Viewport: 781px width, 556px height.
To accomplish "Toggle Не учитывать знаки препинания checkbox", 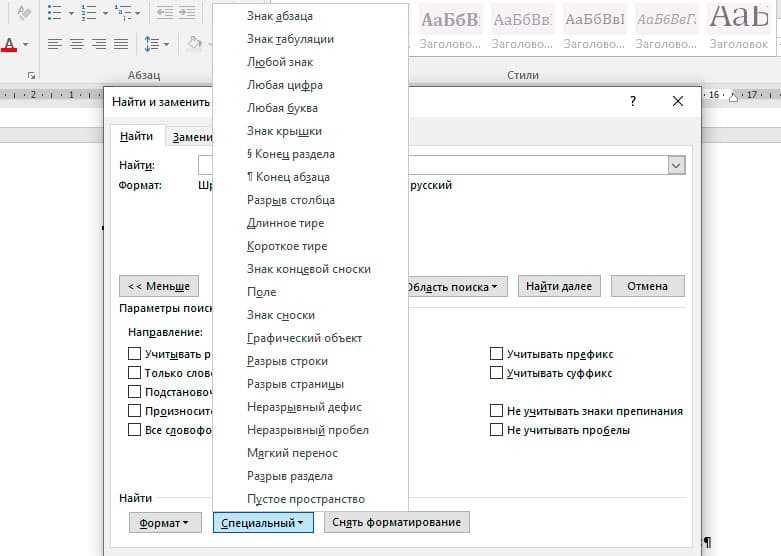I will 496,411.
